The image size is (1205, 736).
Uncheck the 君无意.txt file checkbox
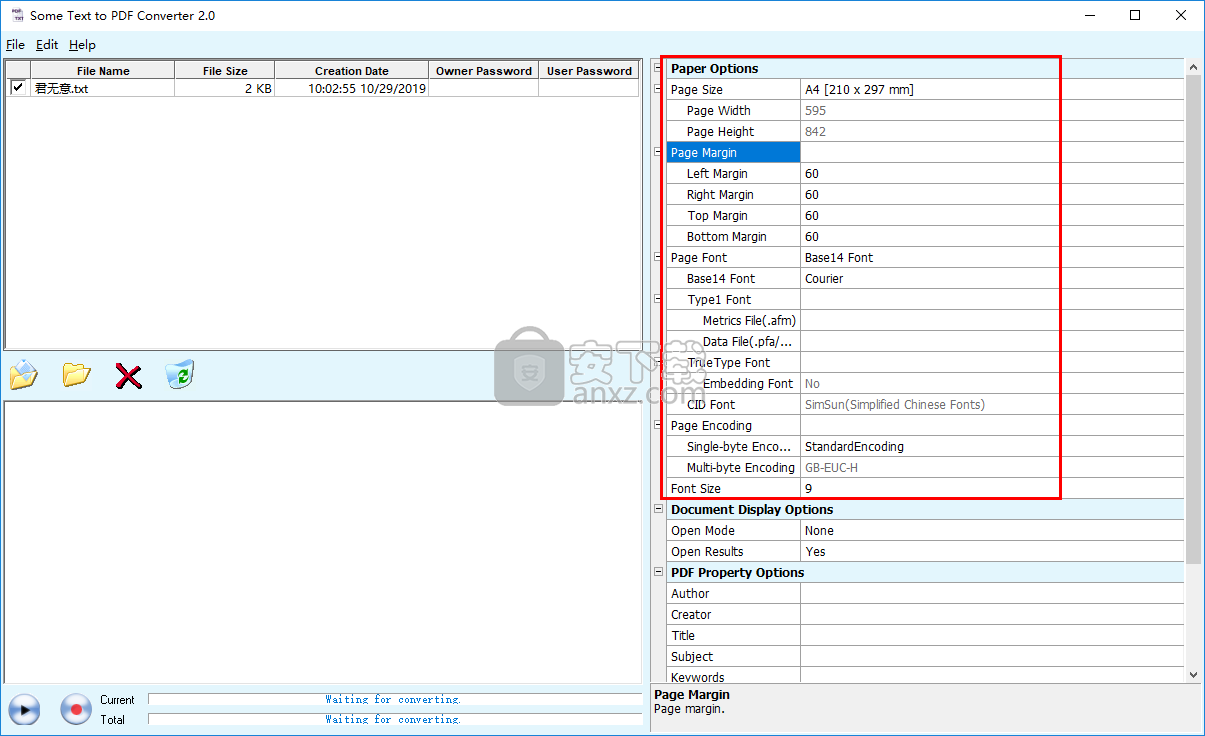click(17, 88)
